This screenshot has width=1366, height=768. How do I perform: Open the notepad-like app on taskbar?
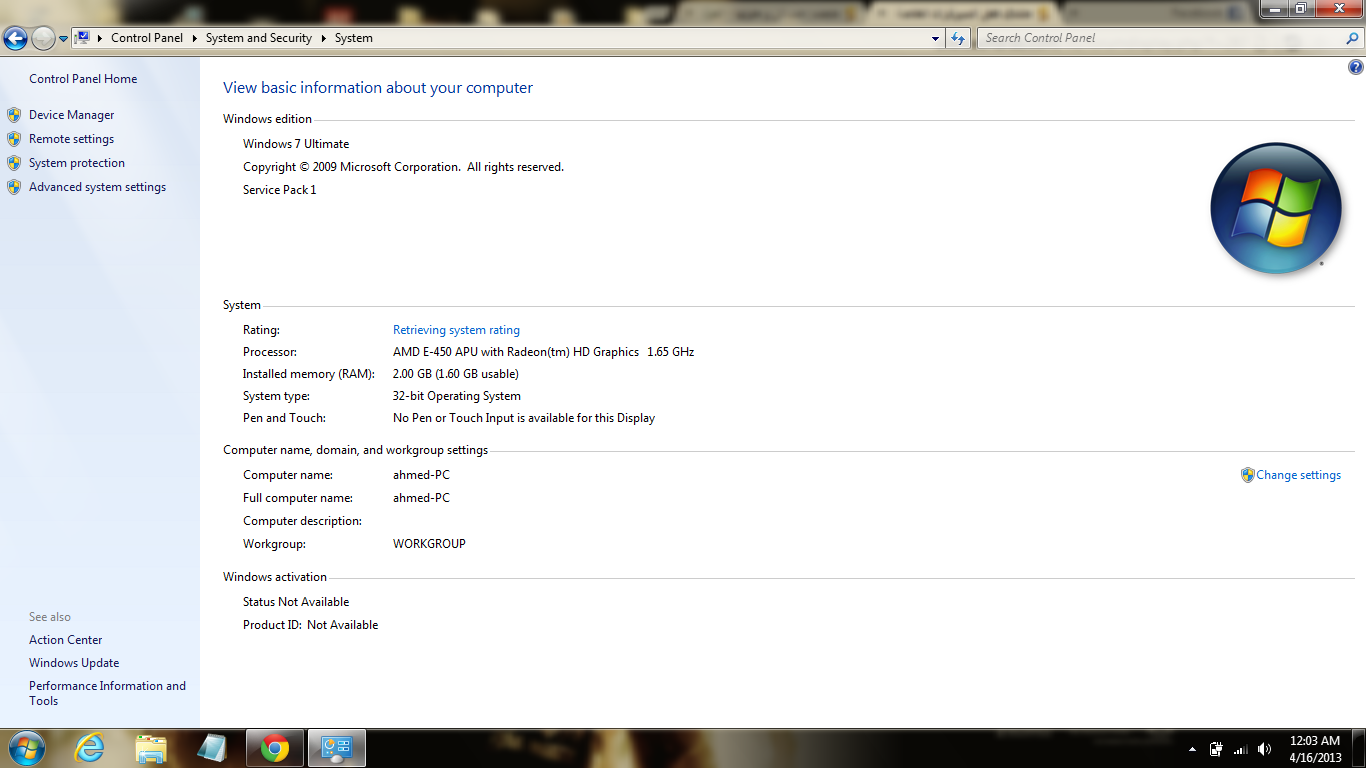point(213,748)
